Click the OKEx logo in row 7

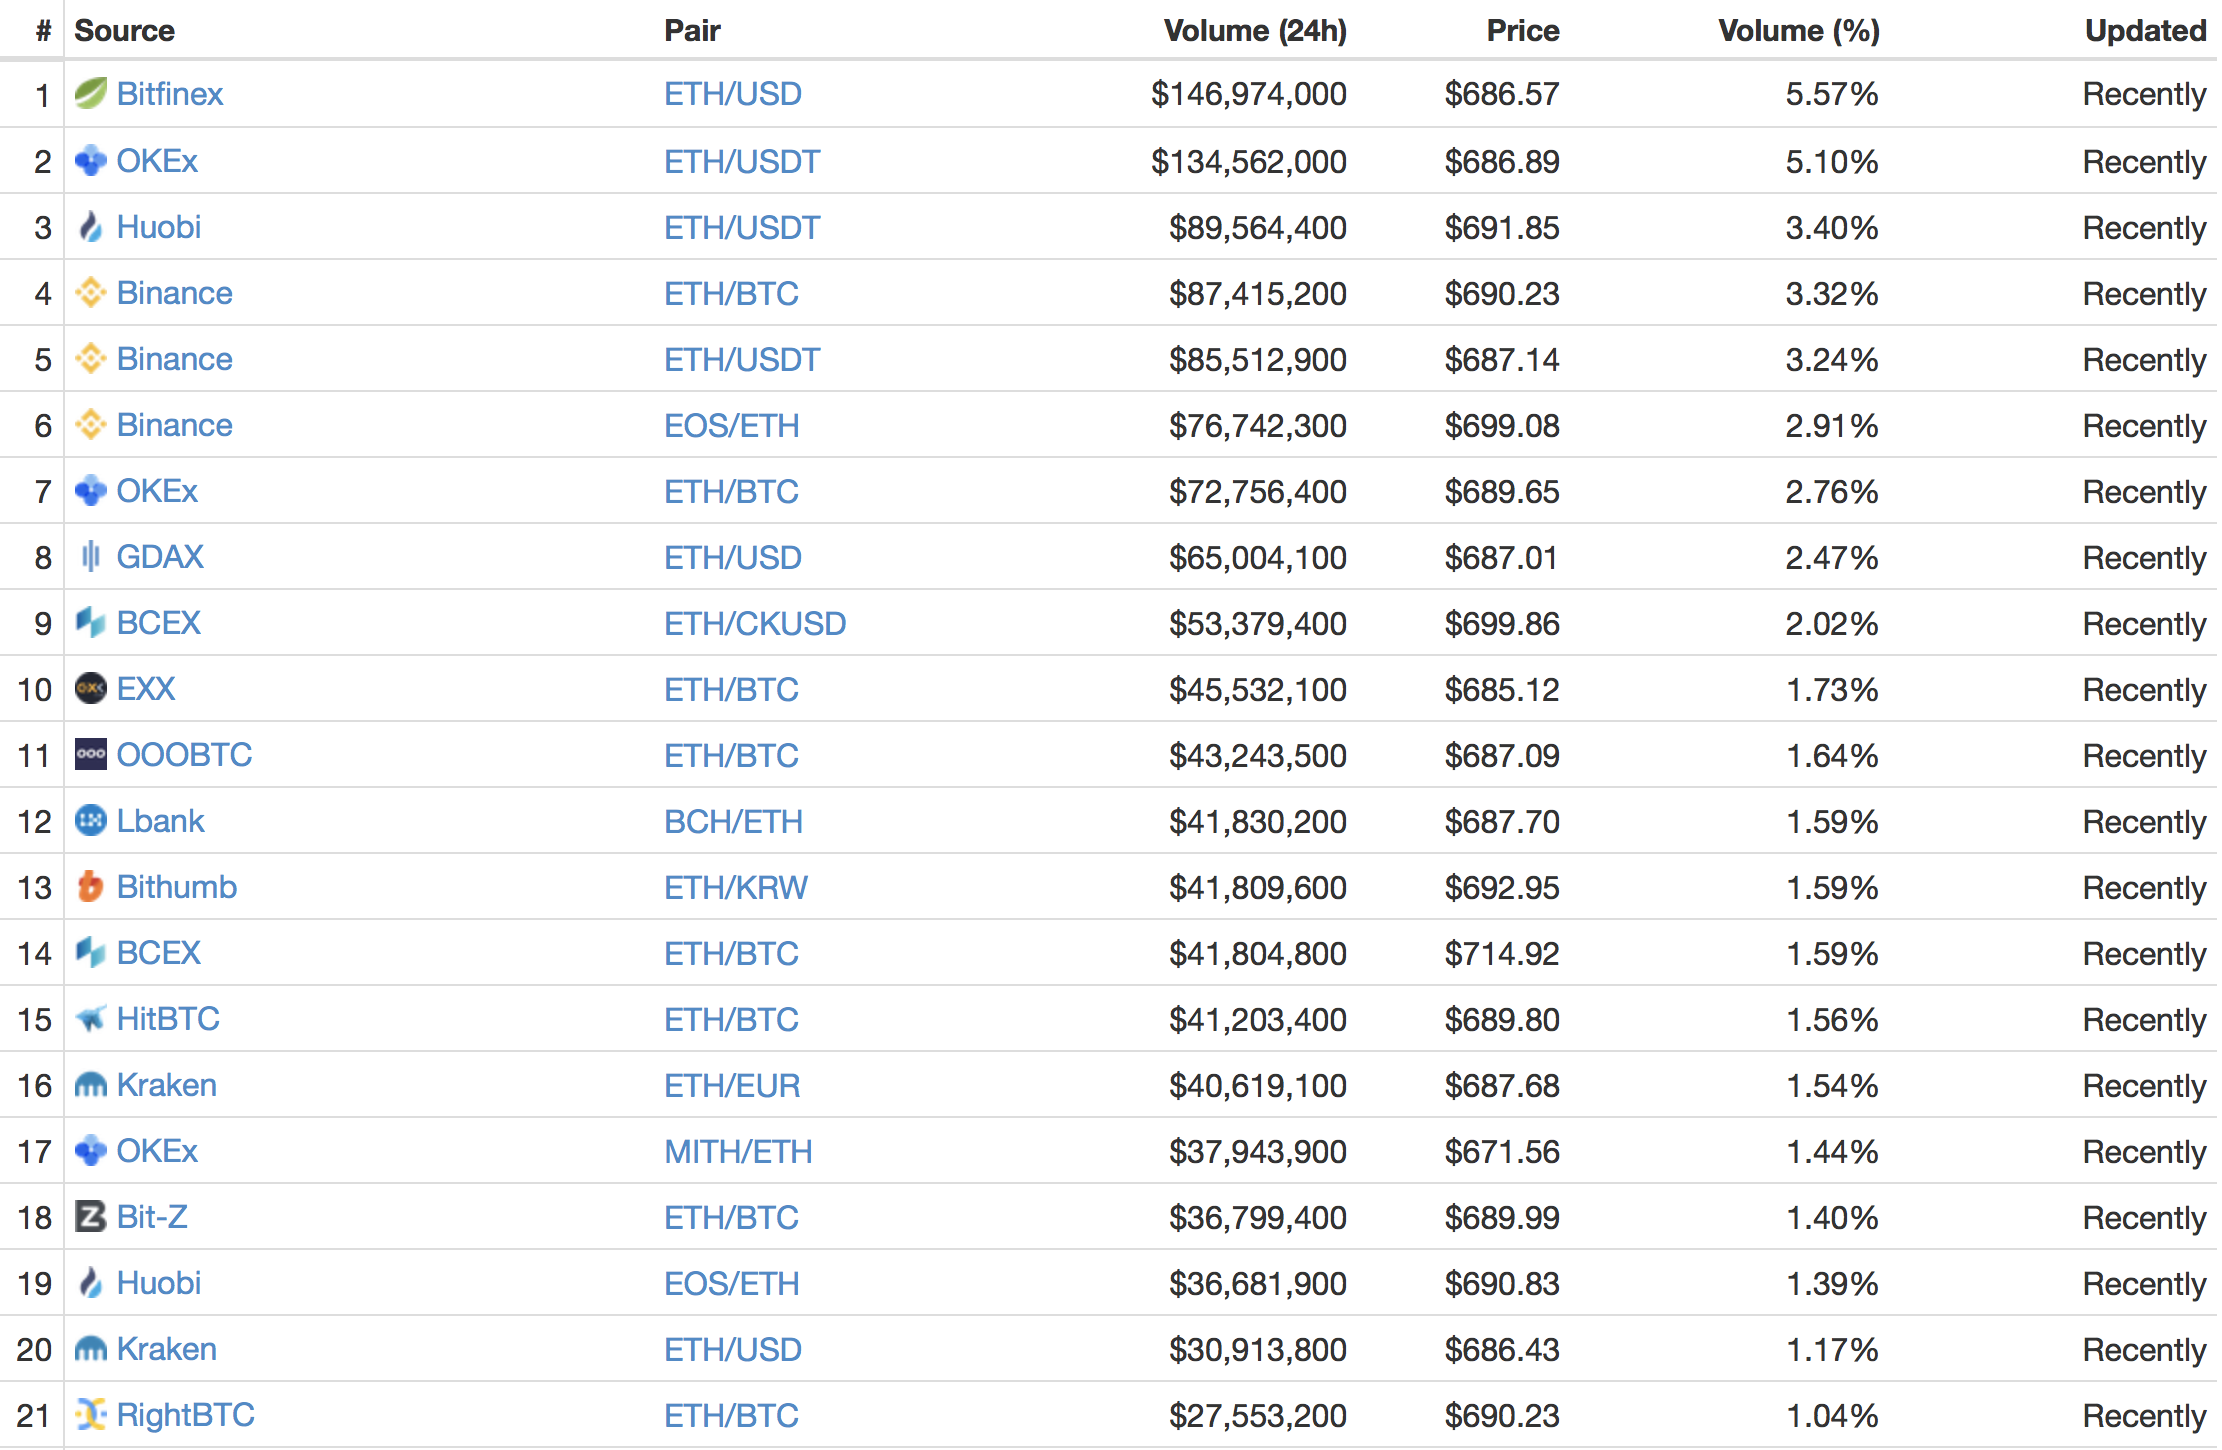[x=90, y=490]
